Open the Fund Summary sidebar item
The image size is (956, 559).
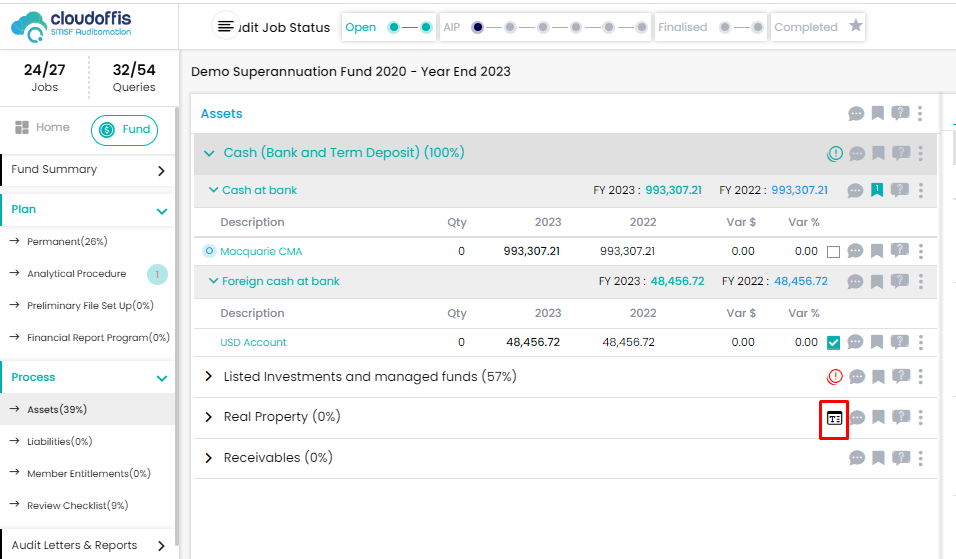click(88, 170)
